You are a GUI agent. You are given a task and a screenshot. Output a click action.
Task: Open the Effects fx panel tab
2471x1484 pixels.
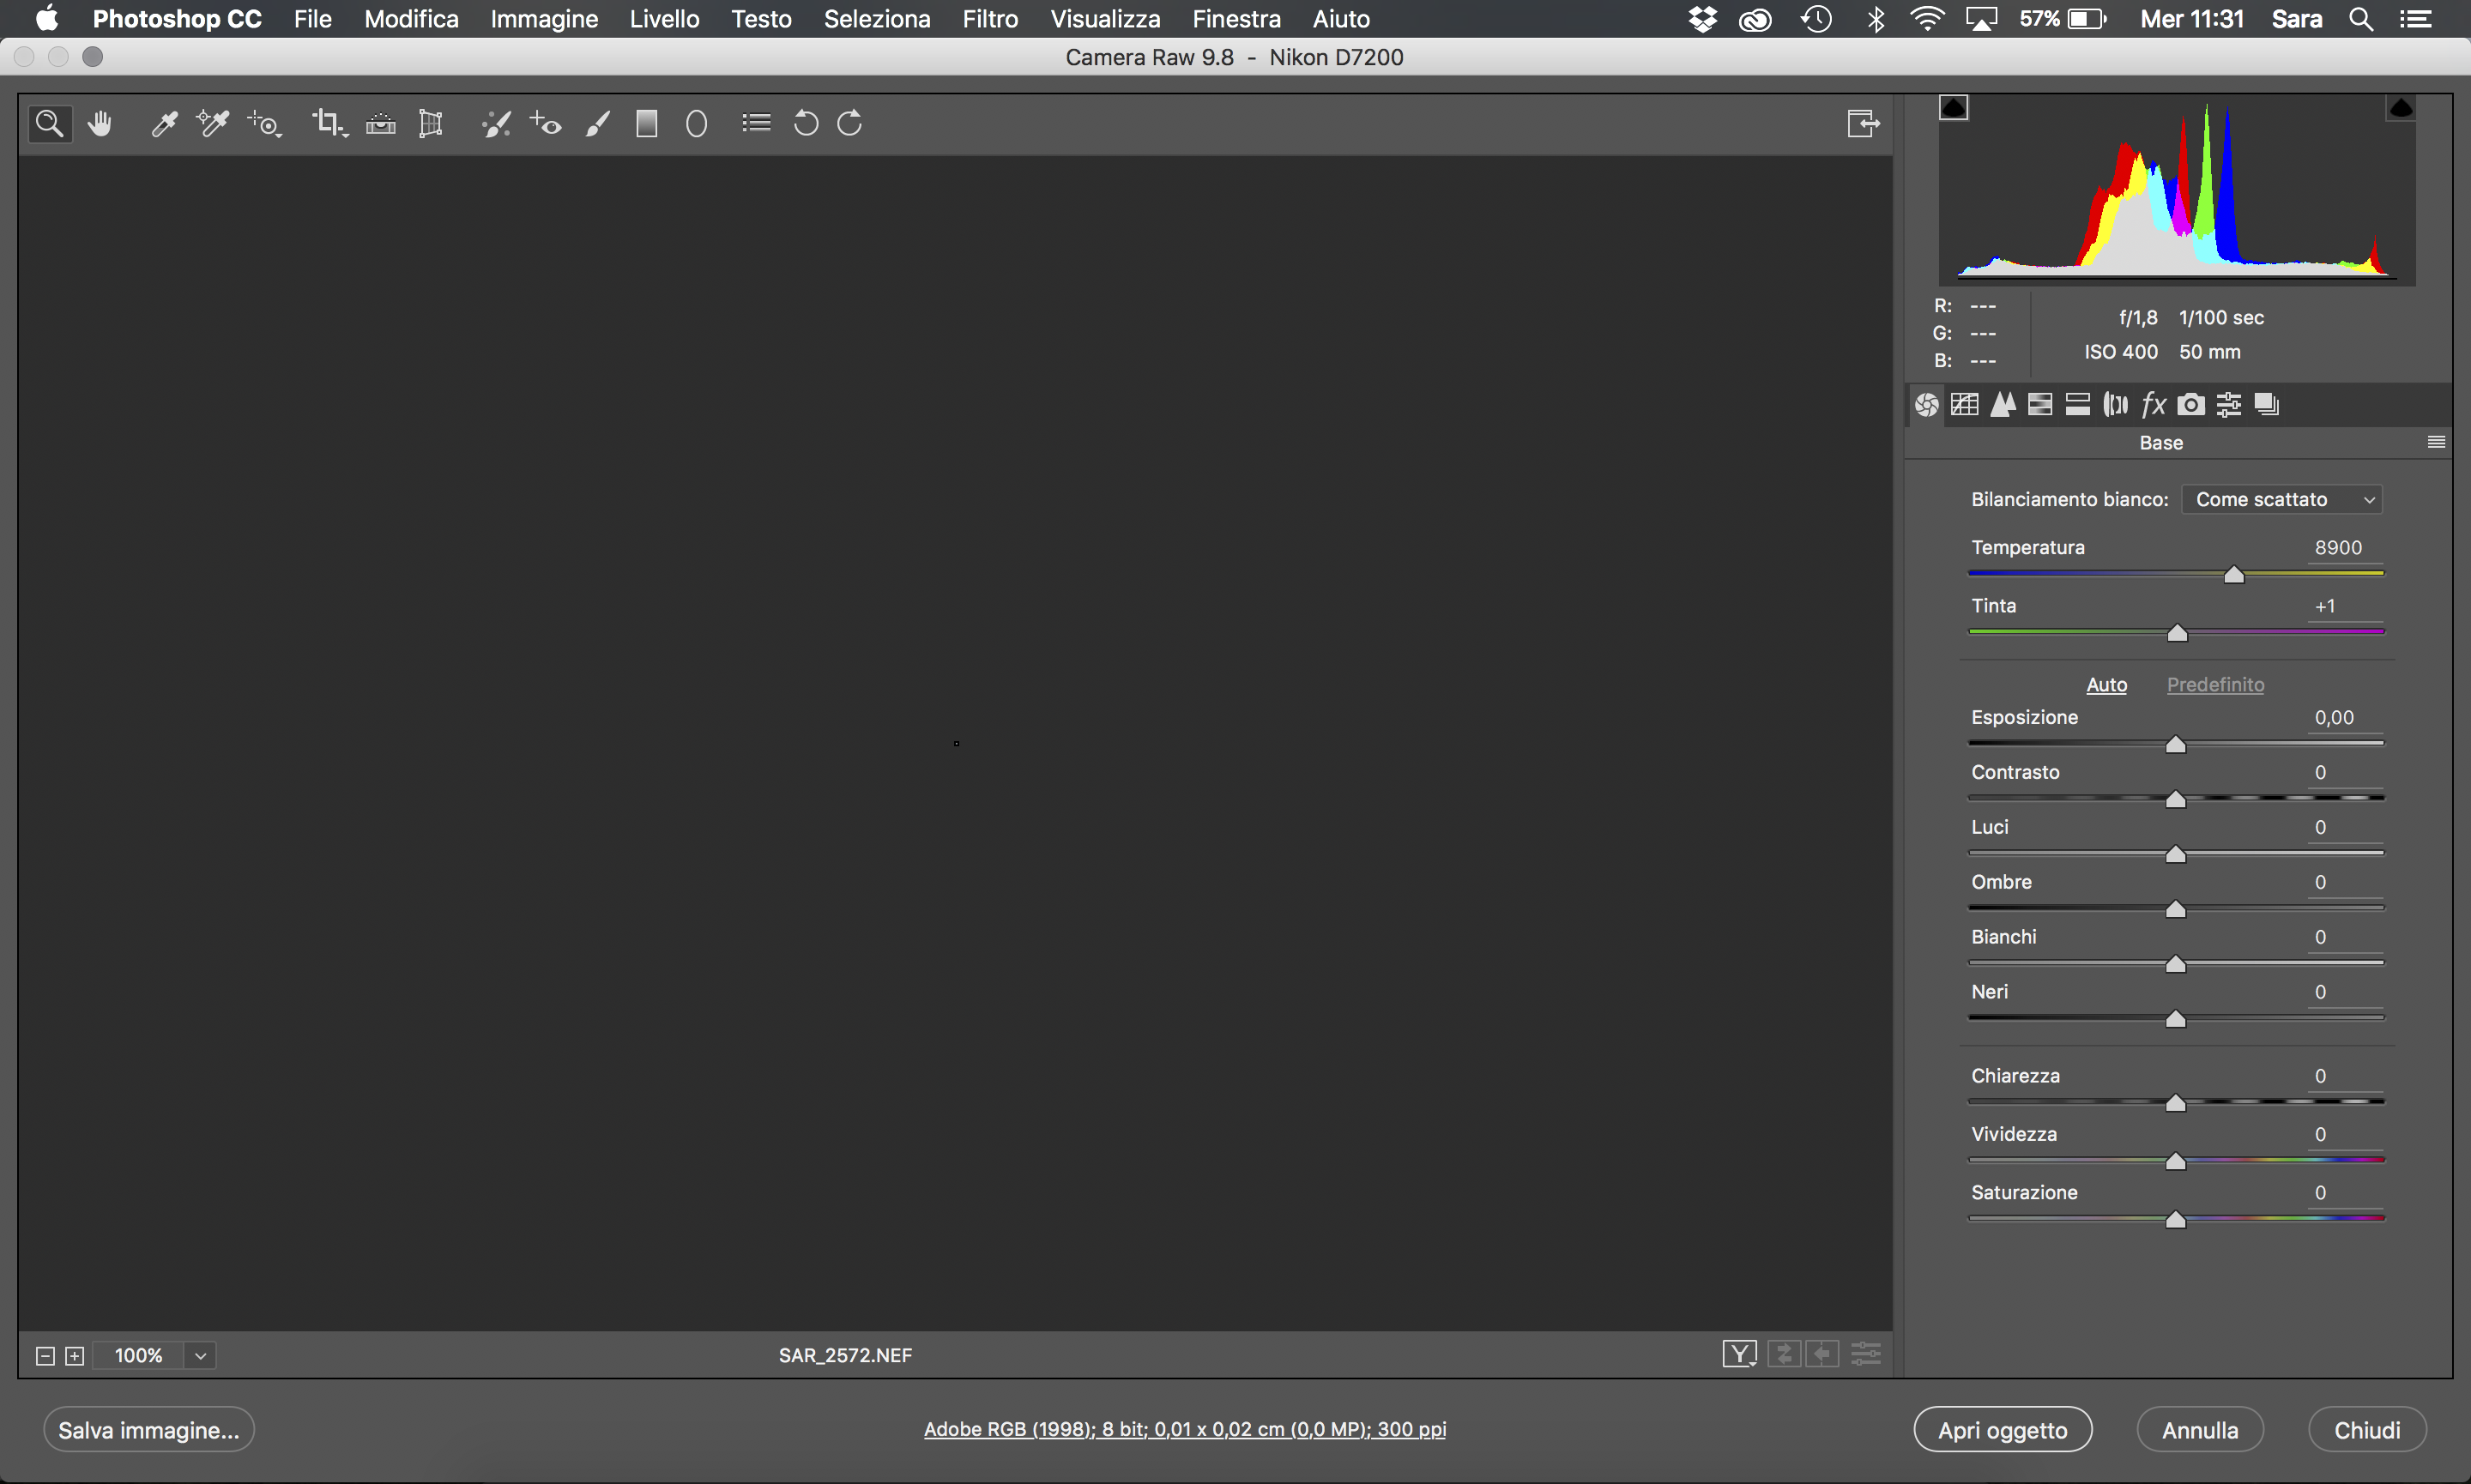(x=2153, y=404)
